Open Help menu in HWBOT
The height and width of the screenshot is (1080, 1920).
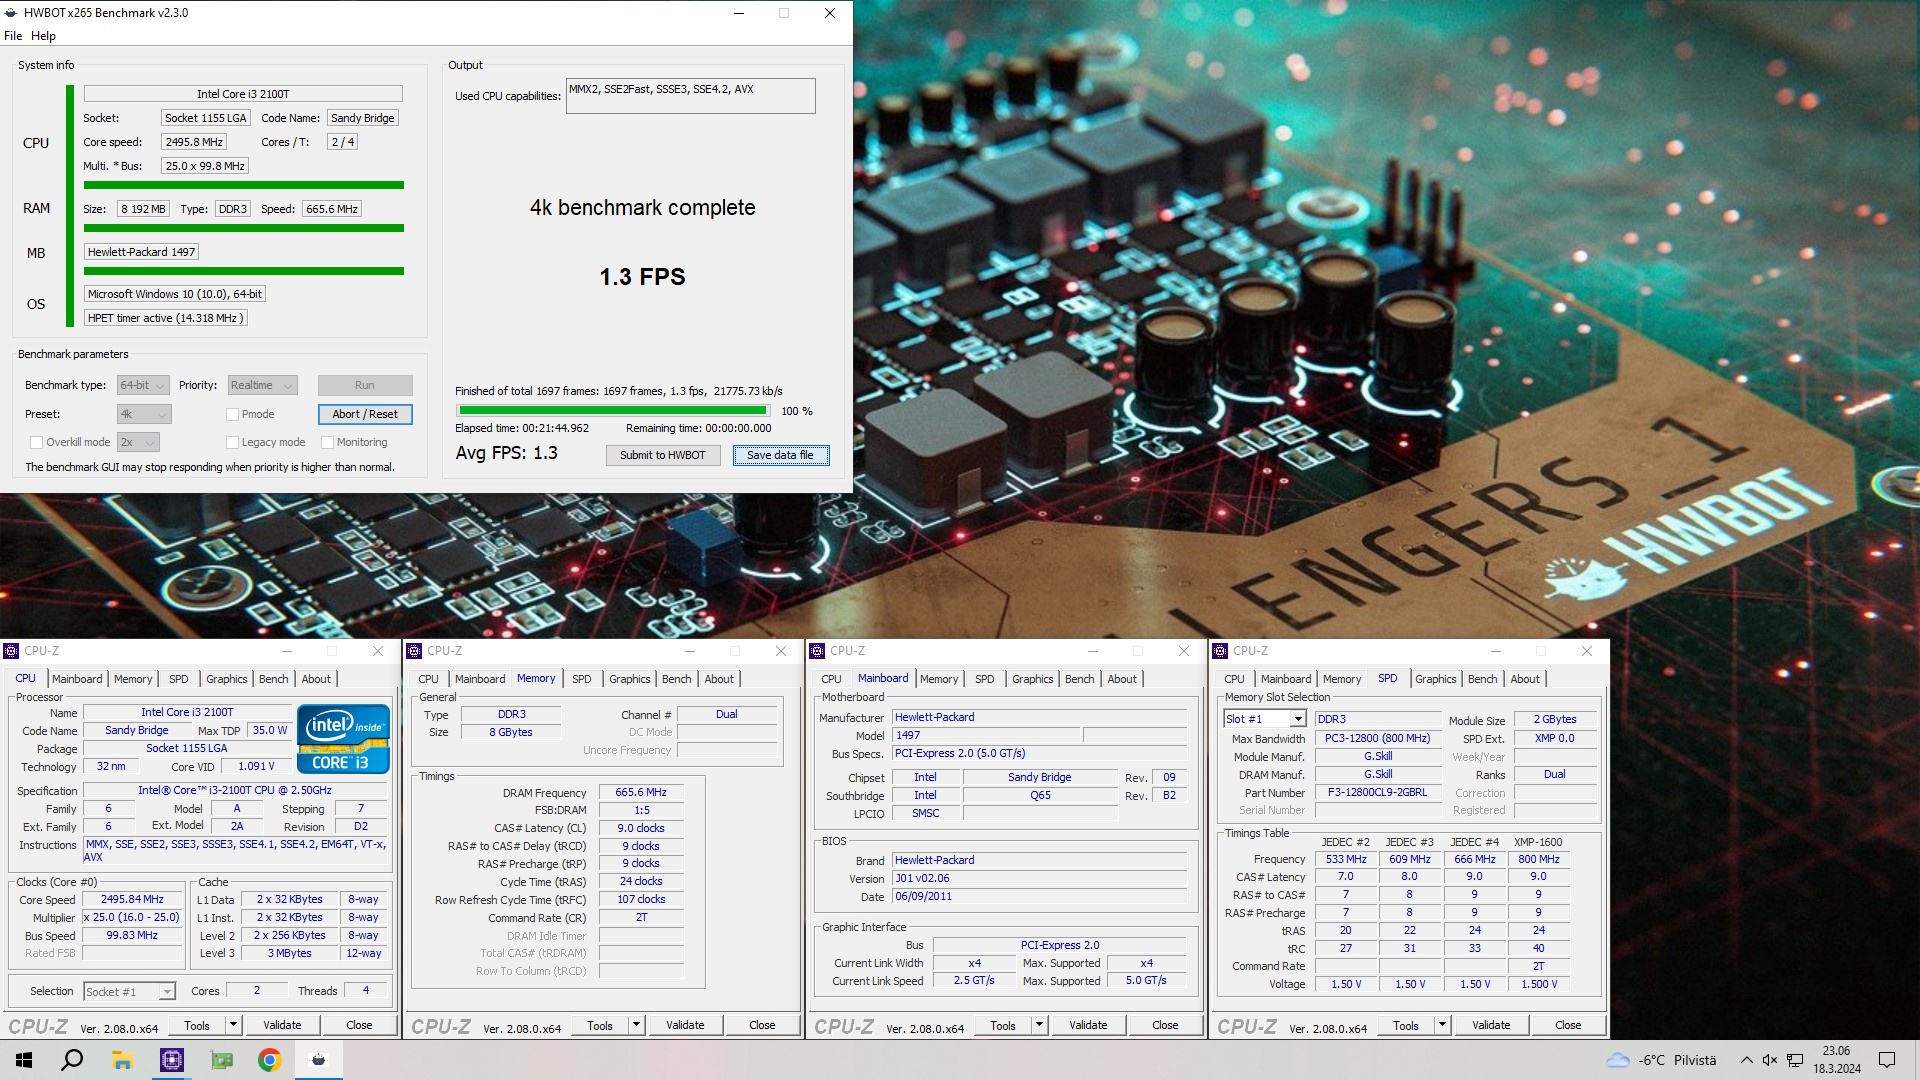43,36
